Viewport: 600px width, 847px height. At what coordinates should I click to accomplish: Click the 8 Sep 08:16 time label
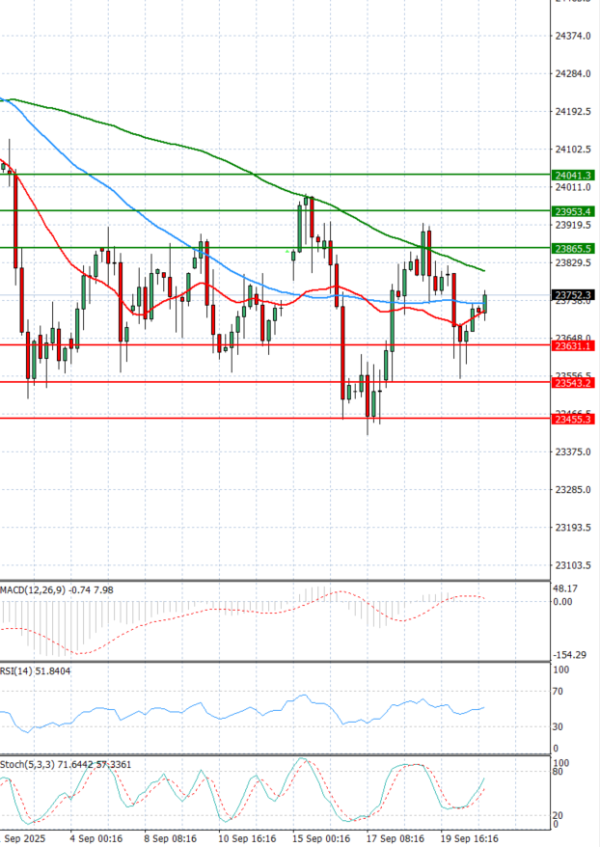170,838
